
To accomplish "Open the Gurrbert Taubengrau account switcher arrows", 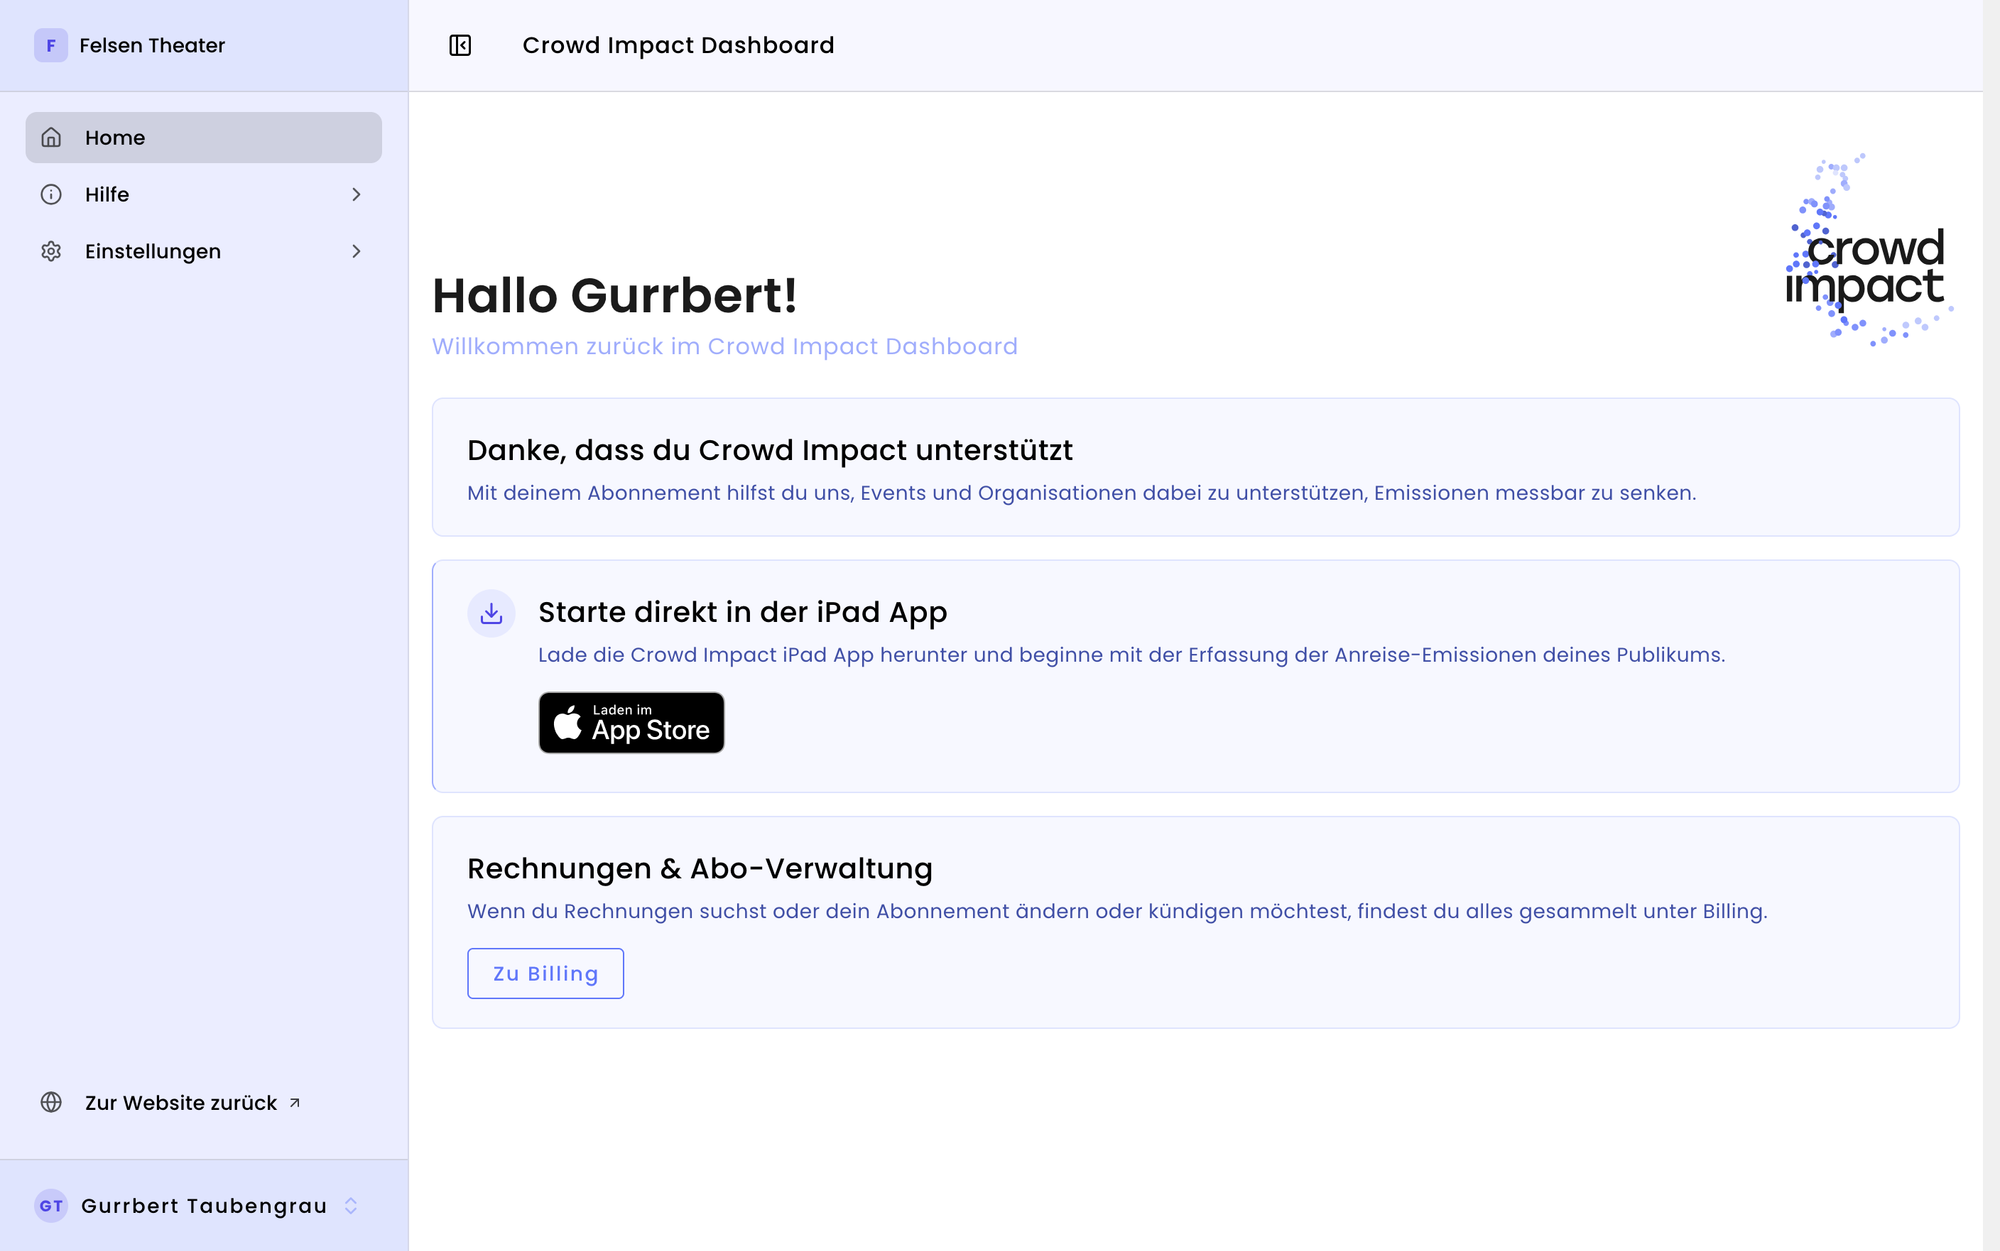I will tap(351, 1206).
